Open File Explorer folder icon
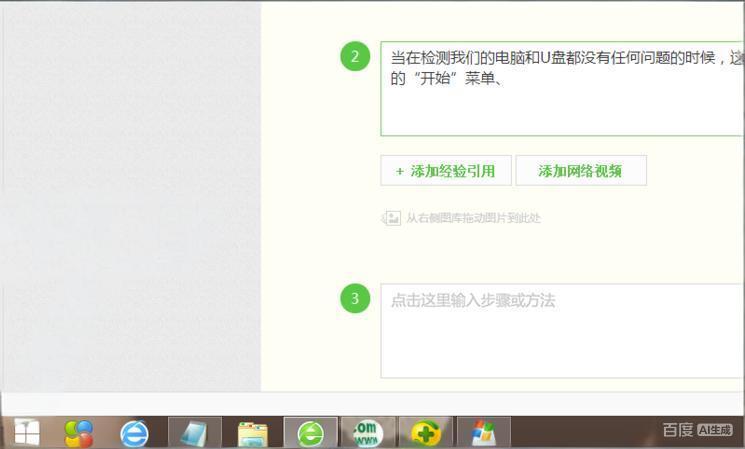The height and width of the screenshot is (449, 745). click(252, 433)
